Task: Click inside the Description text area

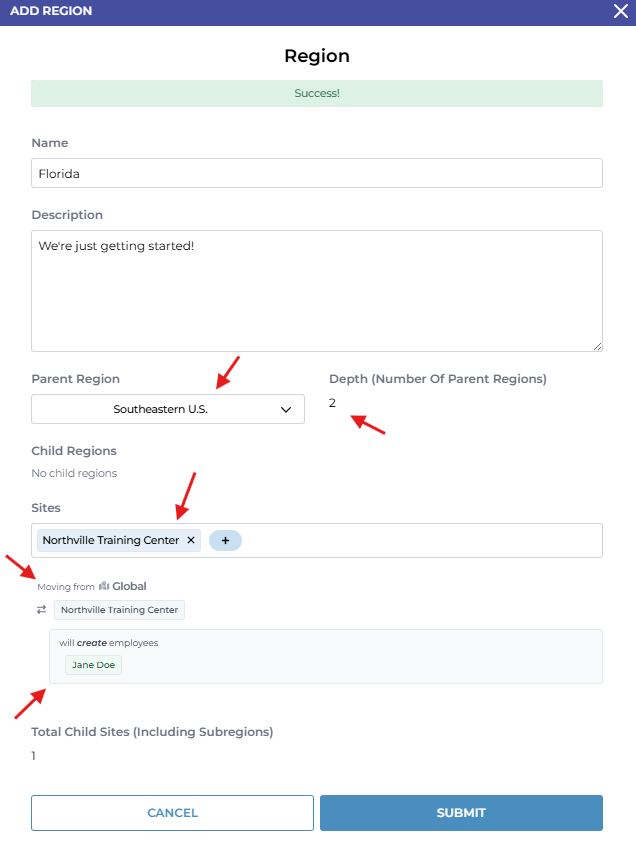Action: pyautogui.click(x=316, y=291)
